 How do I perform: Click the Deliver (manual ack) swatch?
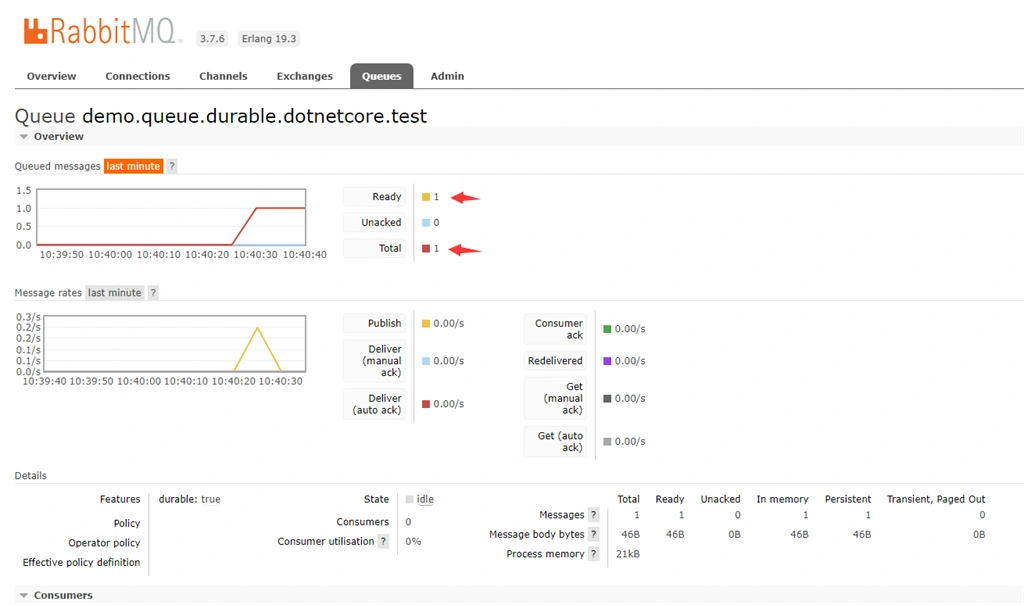click(426, 361)
